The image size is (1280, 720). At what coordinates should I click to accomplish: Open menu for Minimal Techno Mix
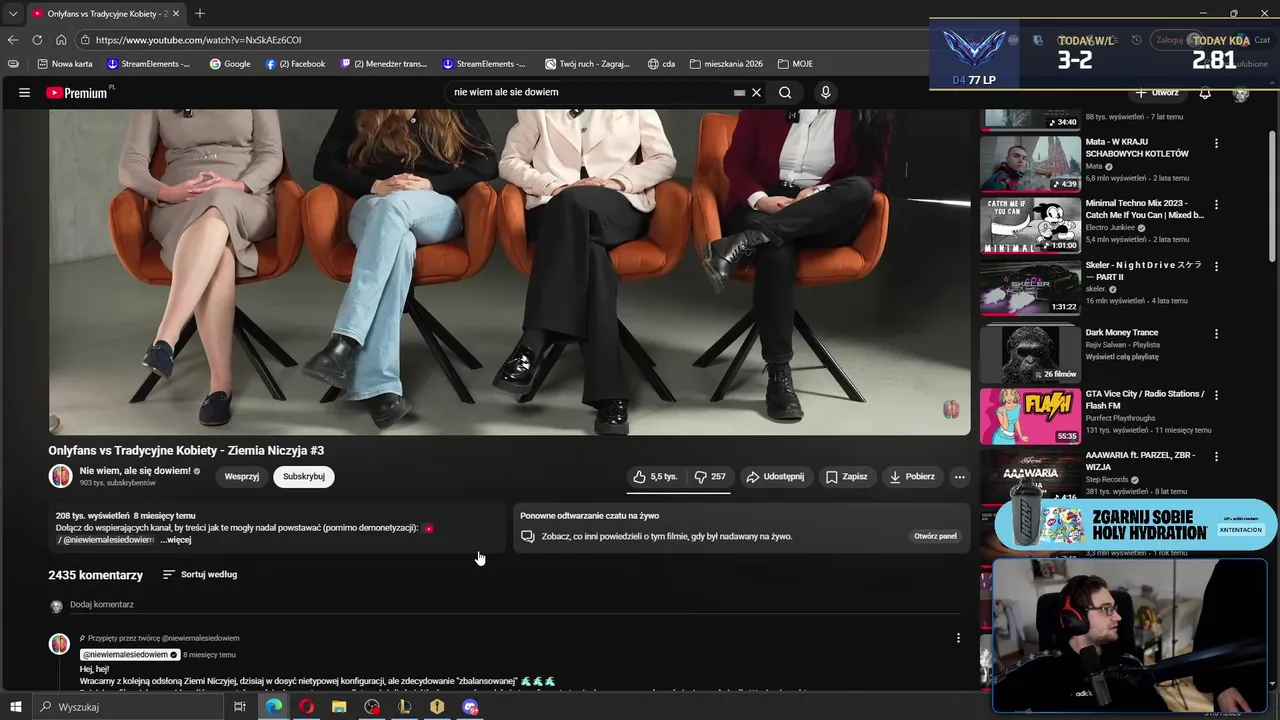click(x=1216, y=205)
